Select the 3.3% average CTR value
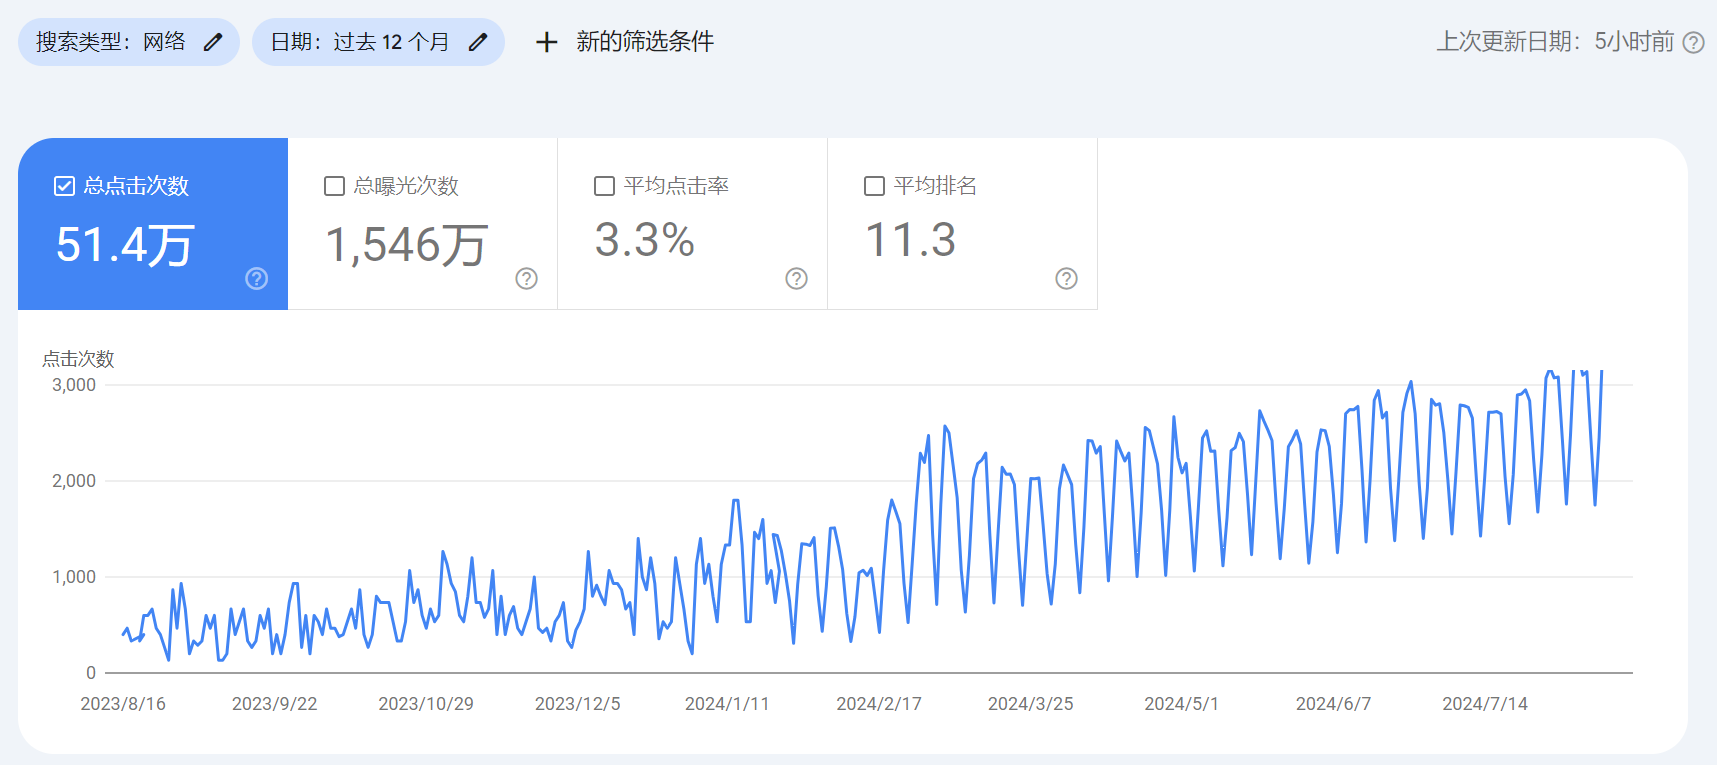 [x=645, y=240]
